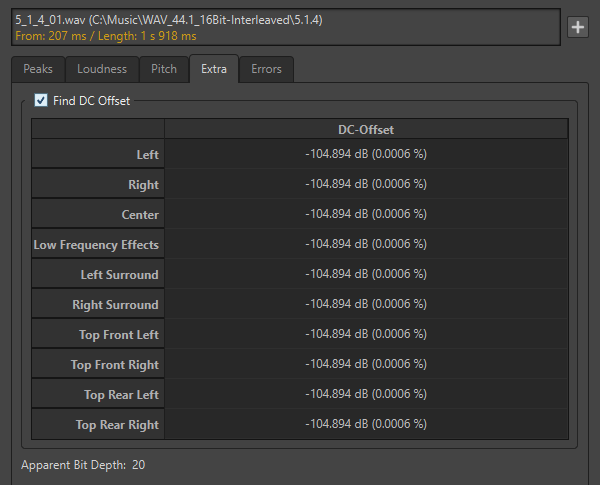Select the Pitch tab

164,69
